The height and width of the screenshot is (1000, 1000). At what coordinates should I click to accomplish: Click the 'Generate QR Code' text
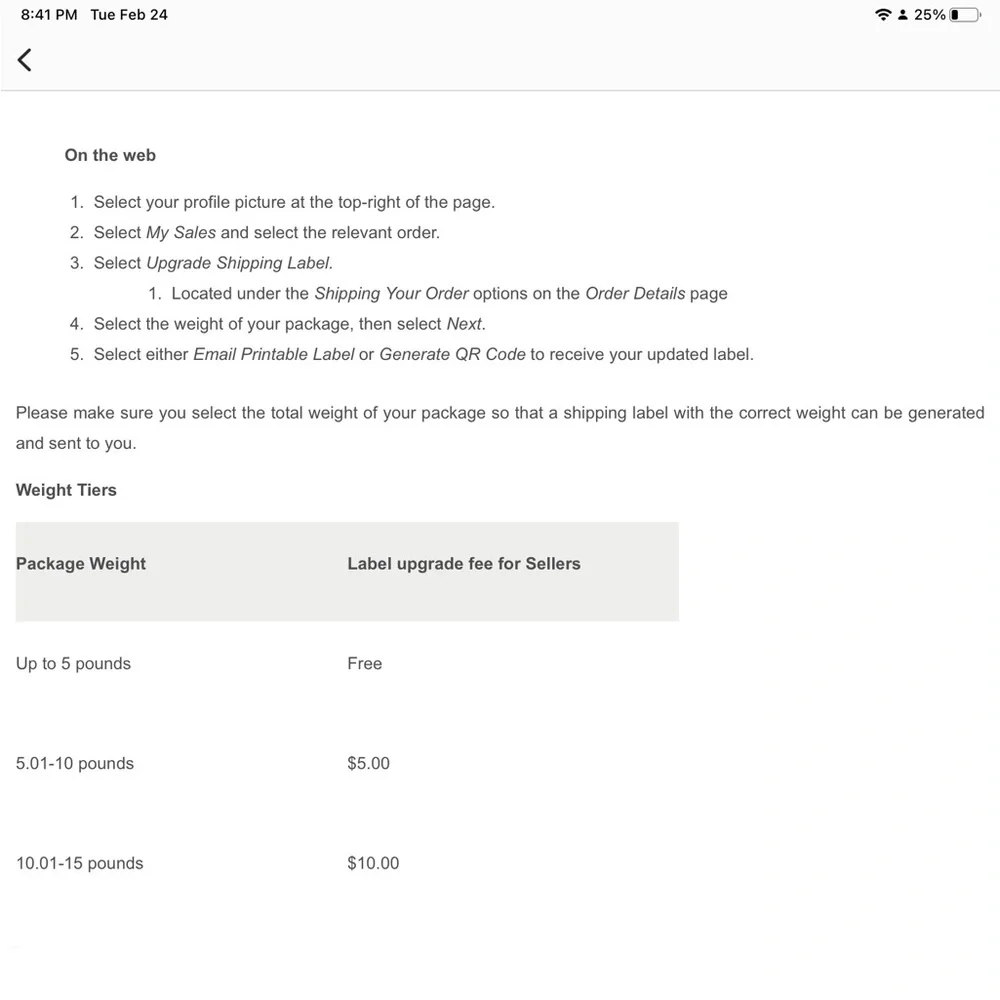pyautogui.click(x=452, y=354)
